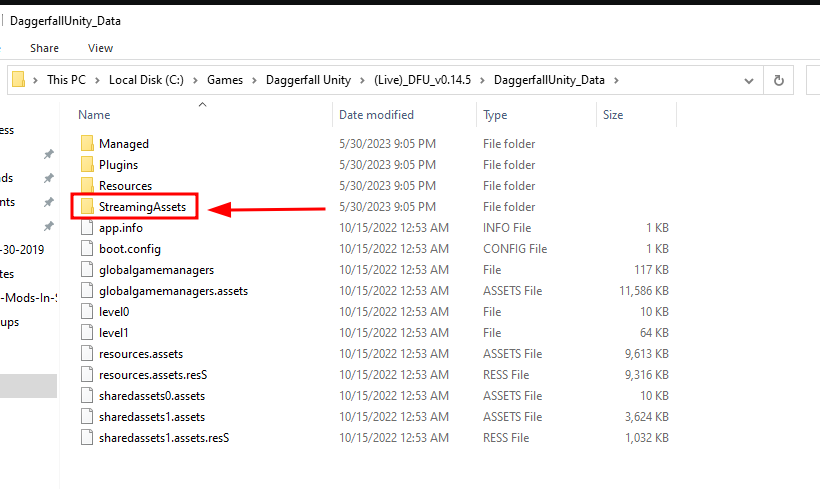Open the -Mods-In- sidebar item

29,298
